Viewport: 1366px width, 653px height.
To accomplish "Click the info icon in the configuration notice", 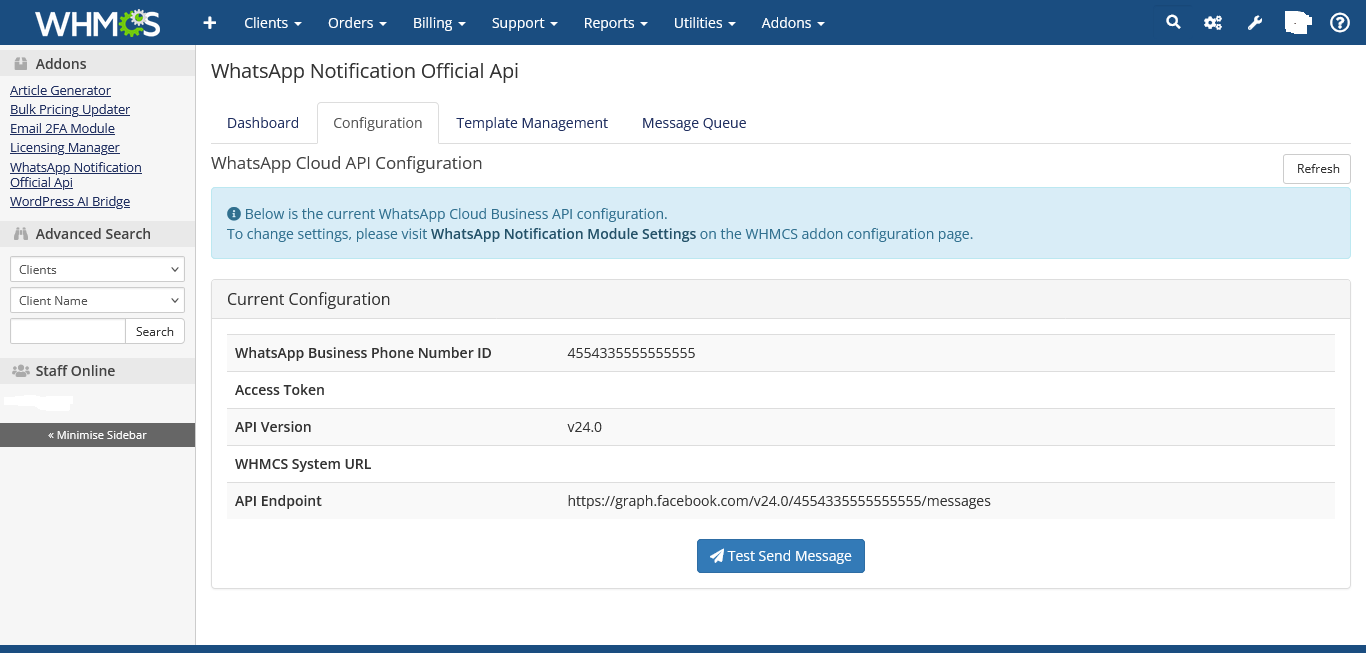I will (234, 213).
